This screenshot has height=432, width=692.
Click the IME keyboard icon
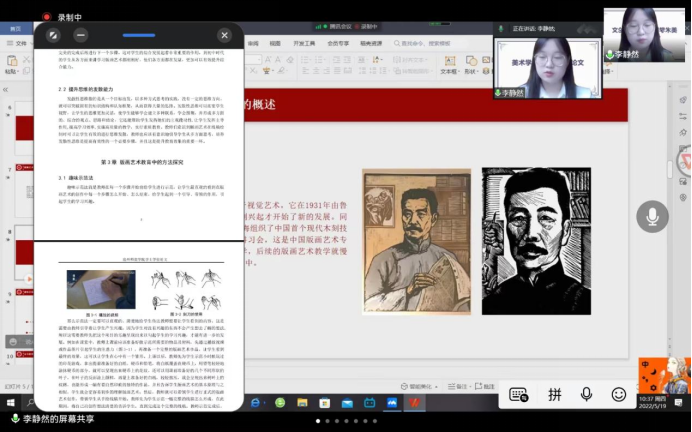(x=519, y=394)
